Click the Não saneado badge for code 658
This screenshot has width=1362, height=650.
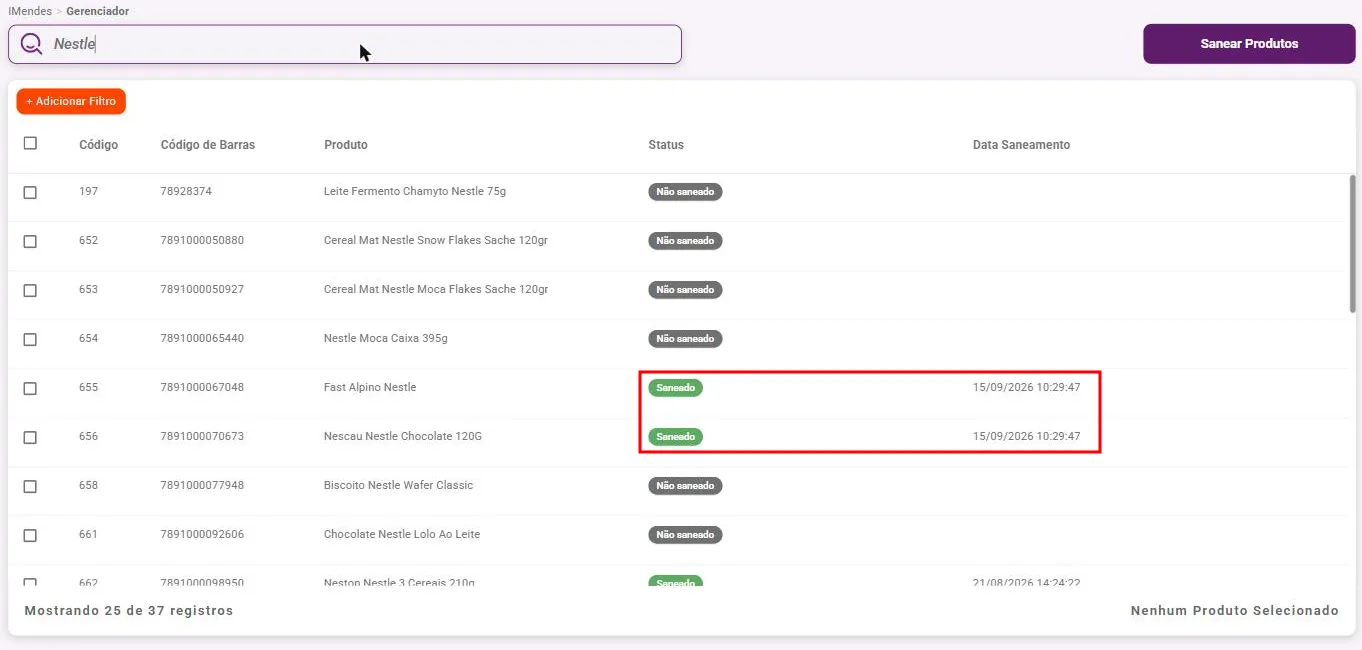(x=685, y=485)
